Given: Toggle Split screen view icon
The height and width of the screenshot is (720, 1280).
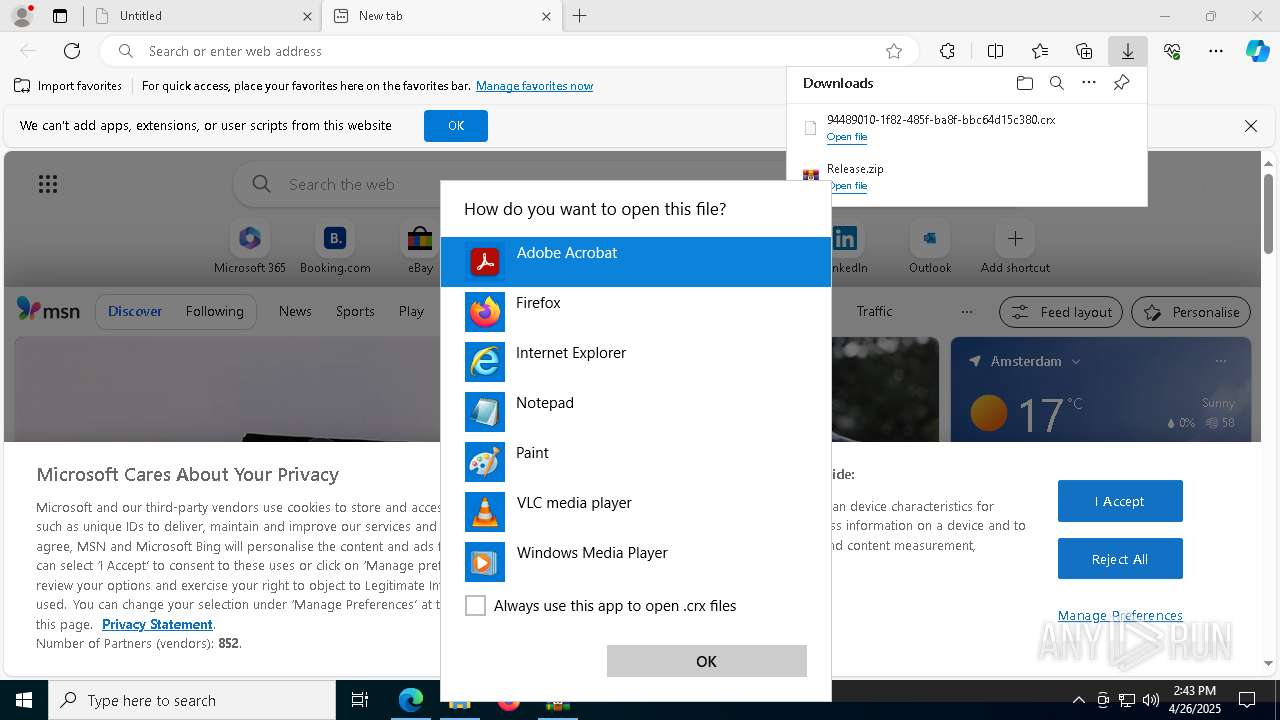Looking at the screenshot, I should tap(995, 51).
